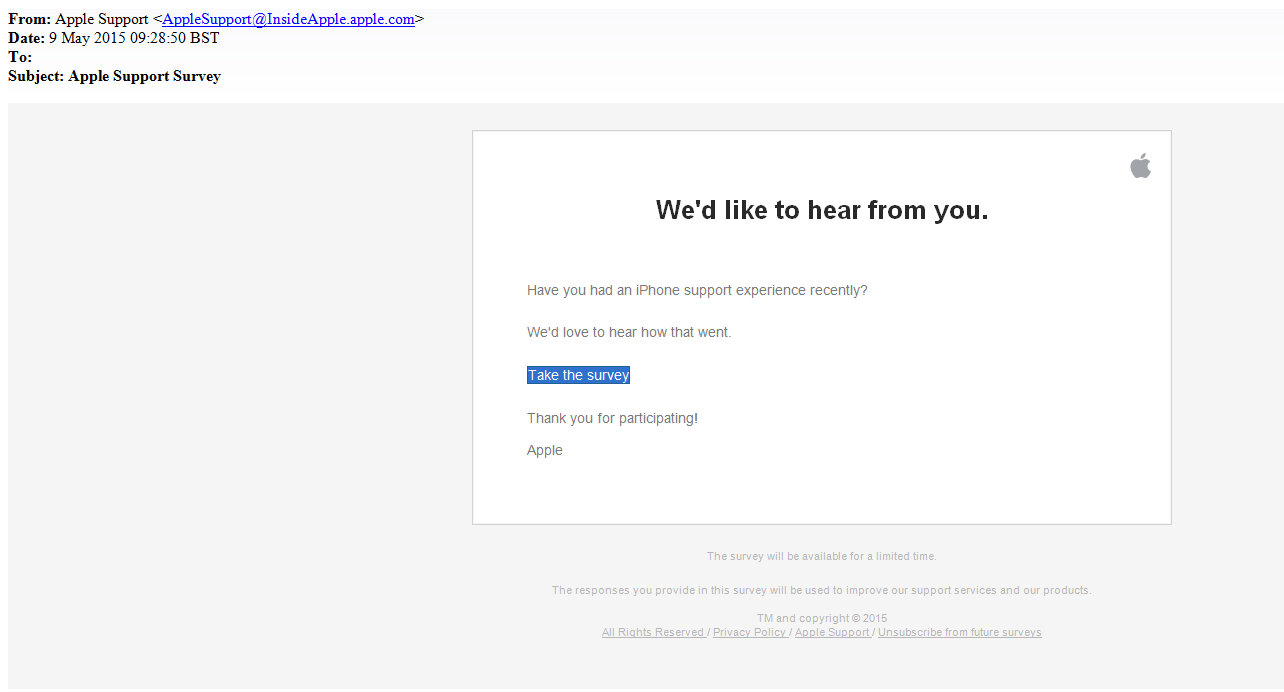Click the survey available for limited time notice

coord(822,556)
